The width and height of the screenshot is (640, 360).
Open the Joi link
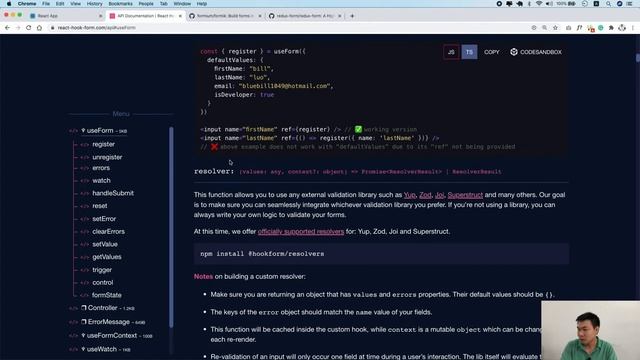(x=440, y=195)
